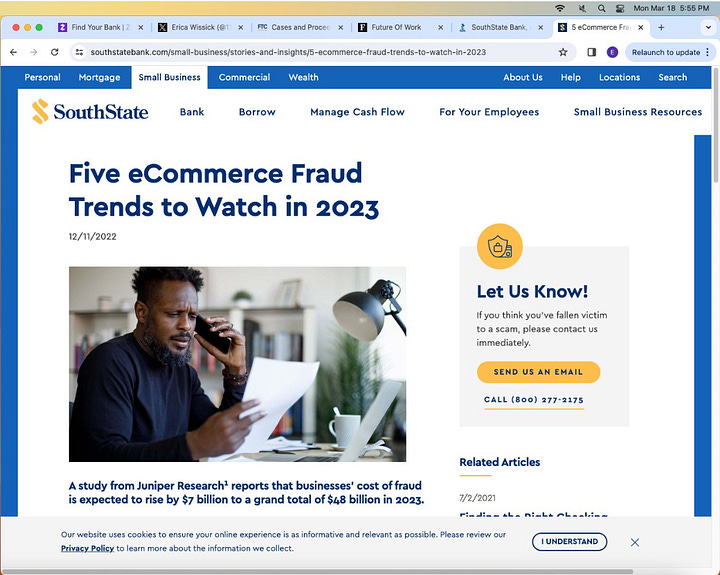Image resolution: width=720 pixels, height=575 pixels.
Task: Go back using the browser back arrow
Action: tap(13, 52)
